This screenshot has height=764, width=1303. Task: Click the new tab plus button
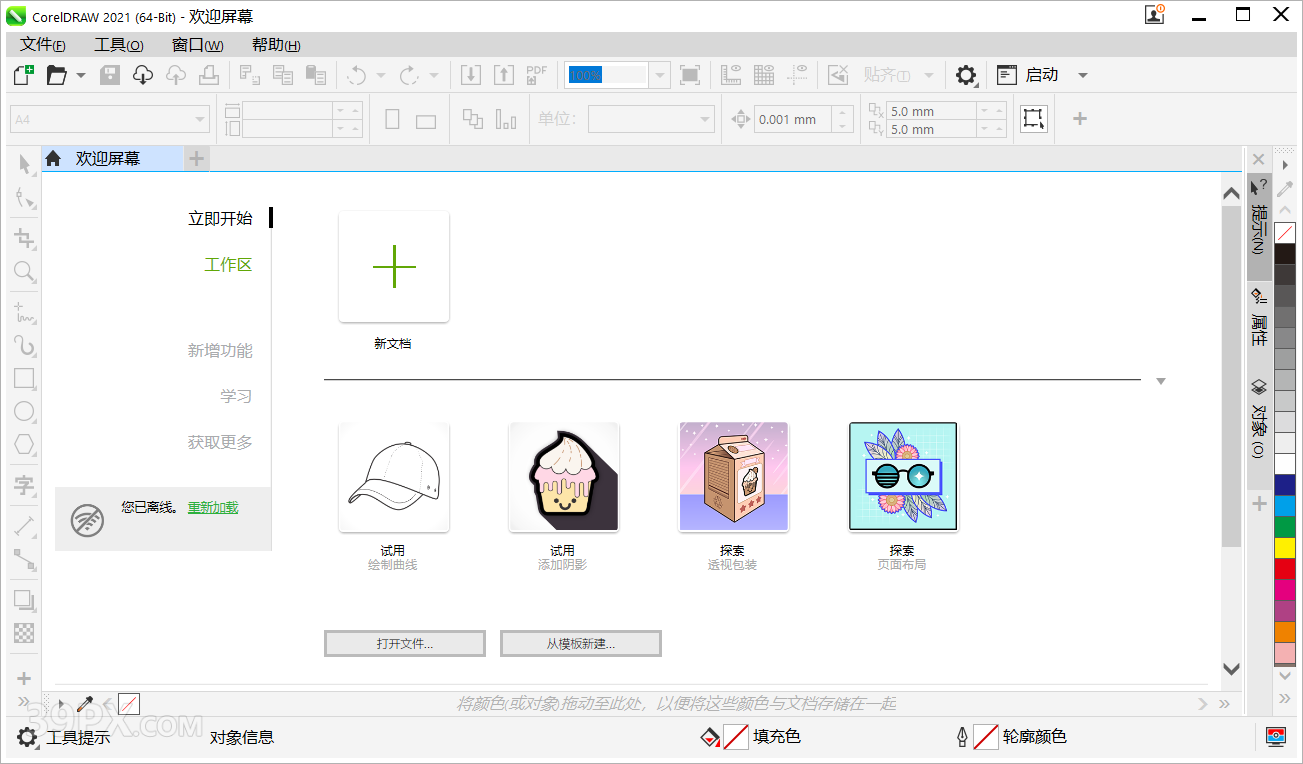pyautogui.click(x=197, y=158)
